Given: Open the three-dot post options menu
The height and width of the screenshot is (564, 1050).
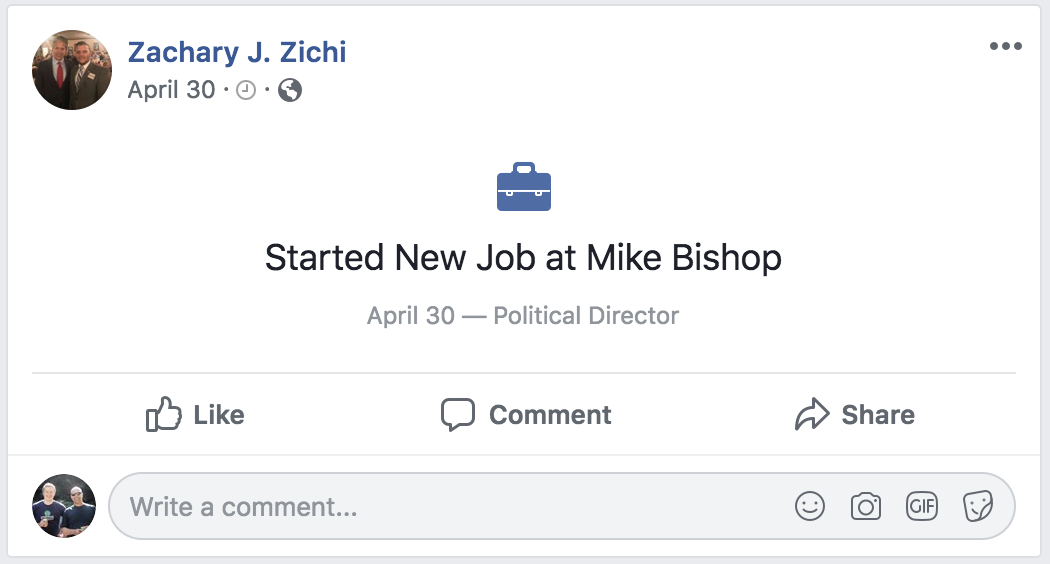Looking at the screenshot, I should click(1005, 47).
